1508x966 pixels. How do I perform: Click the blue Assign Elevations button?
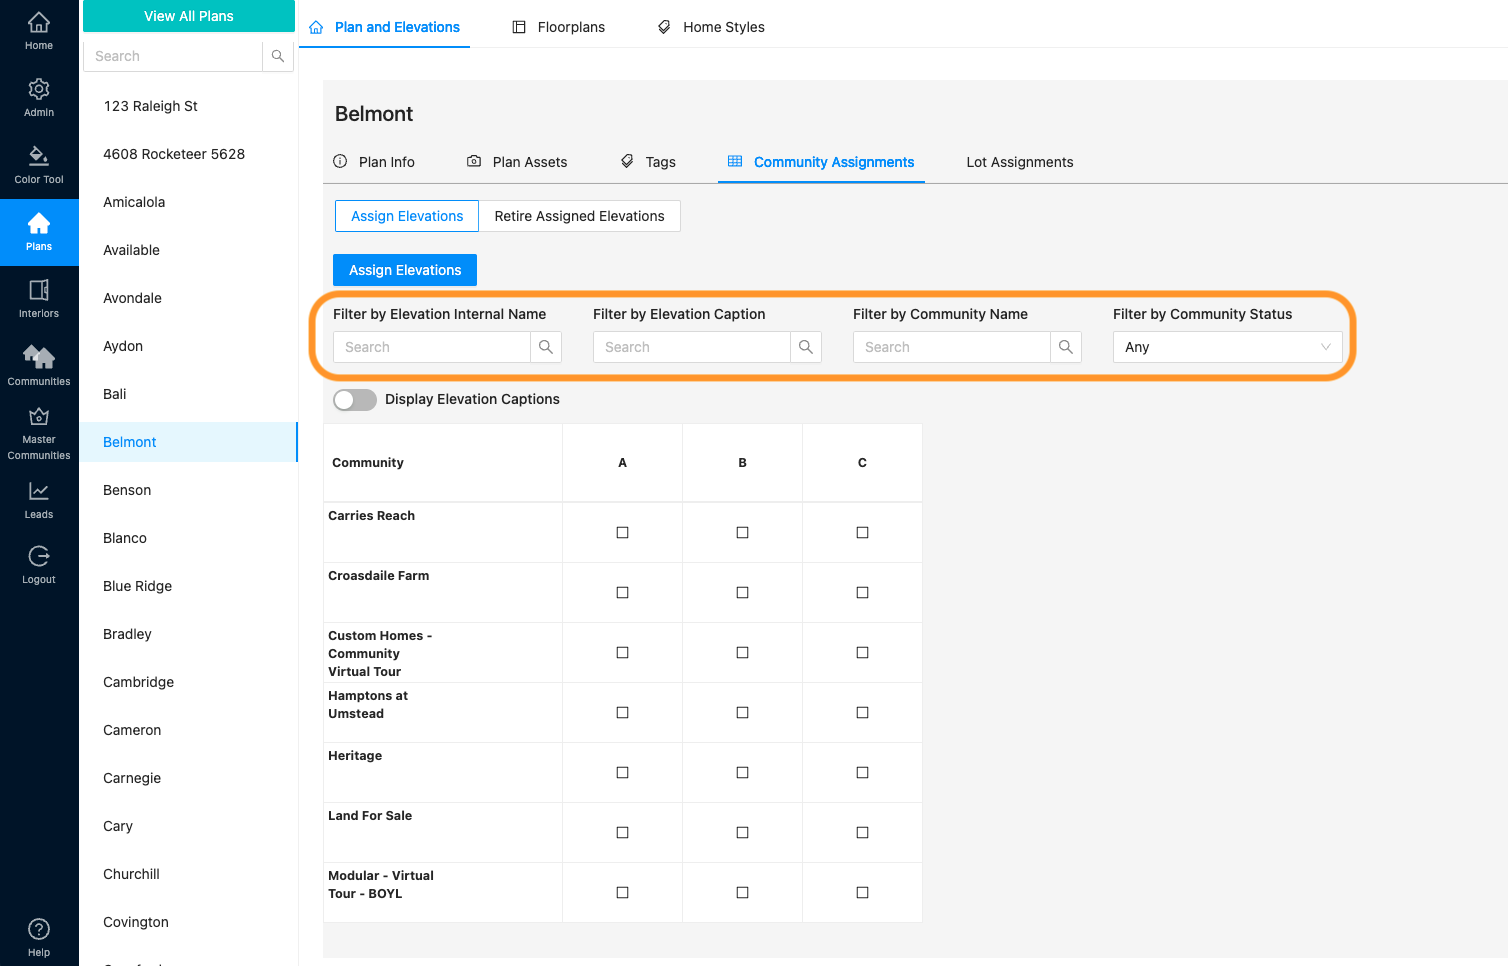point(405,270)
